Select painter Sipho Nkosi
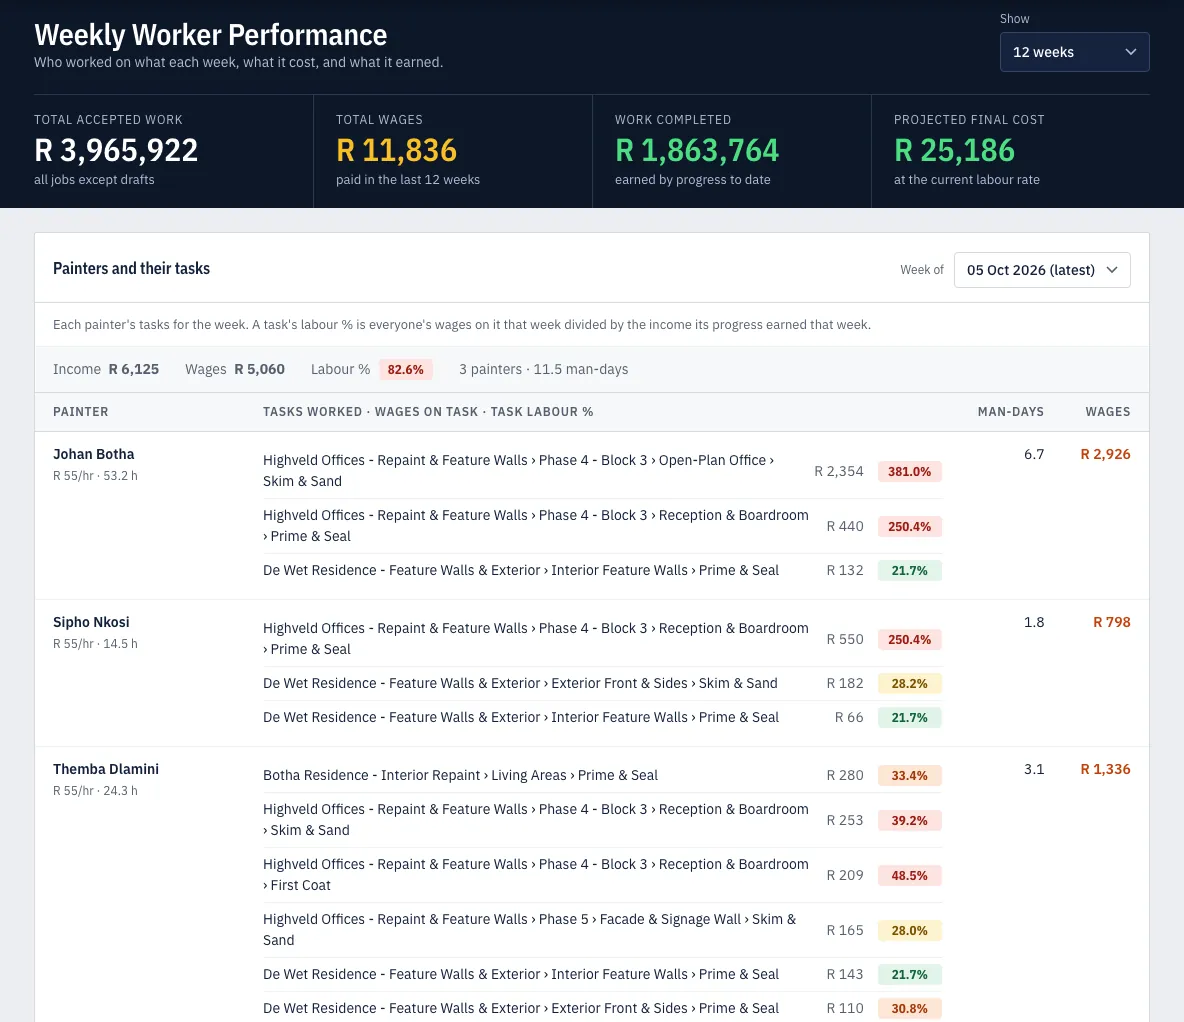This screenshot has width=1184, height=1022. [x=91, y=622]
